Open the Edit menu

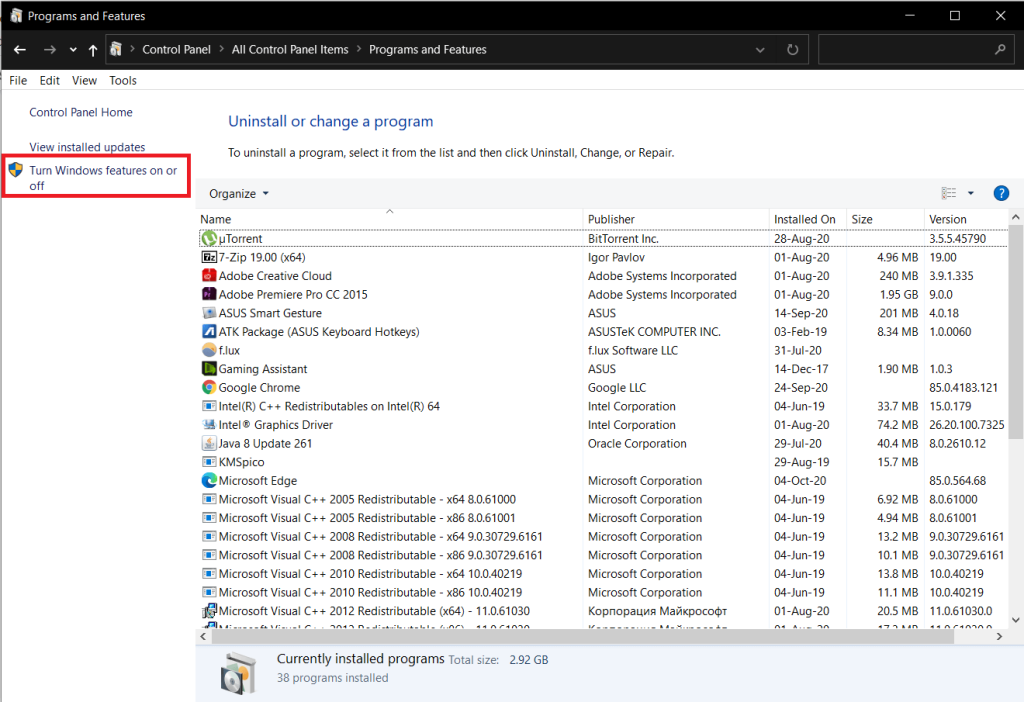click(50, 80)
